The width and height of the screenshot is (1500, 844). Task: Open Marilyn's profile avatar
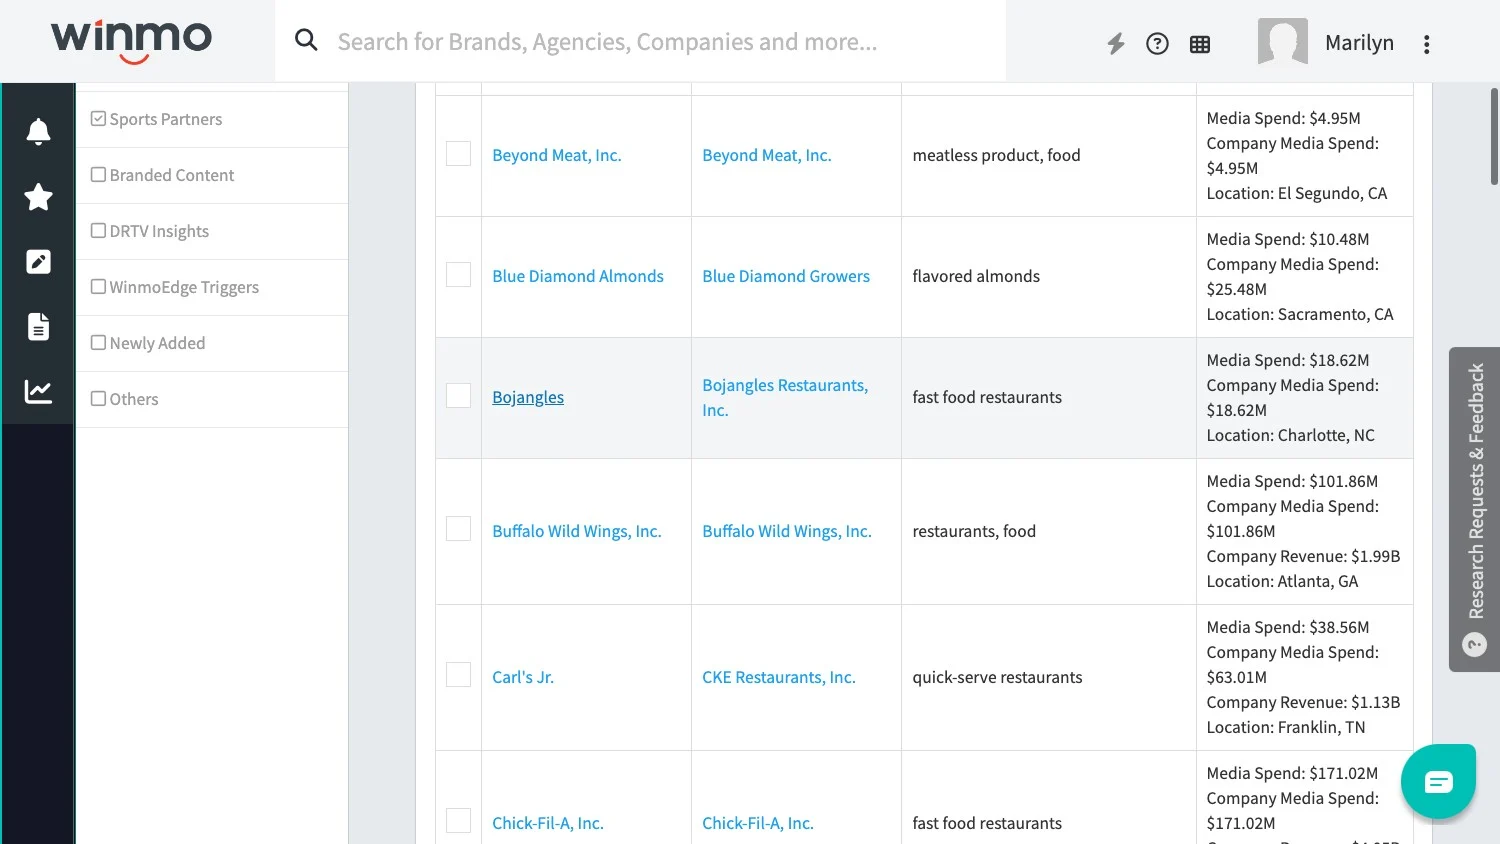[x=1283, y=42]
